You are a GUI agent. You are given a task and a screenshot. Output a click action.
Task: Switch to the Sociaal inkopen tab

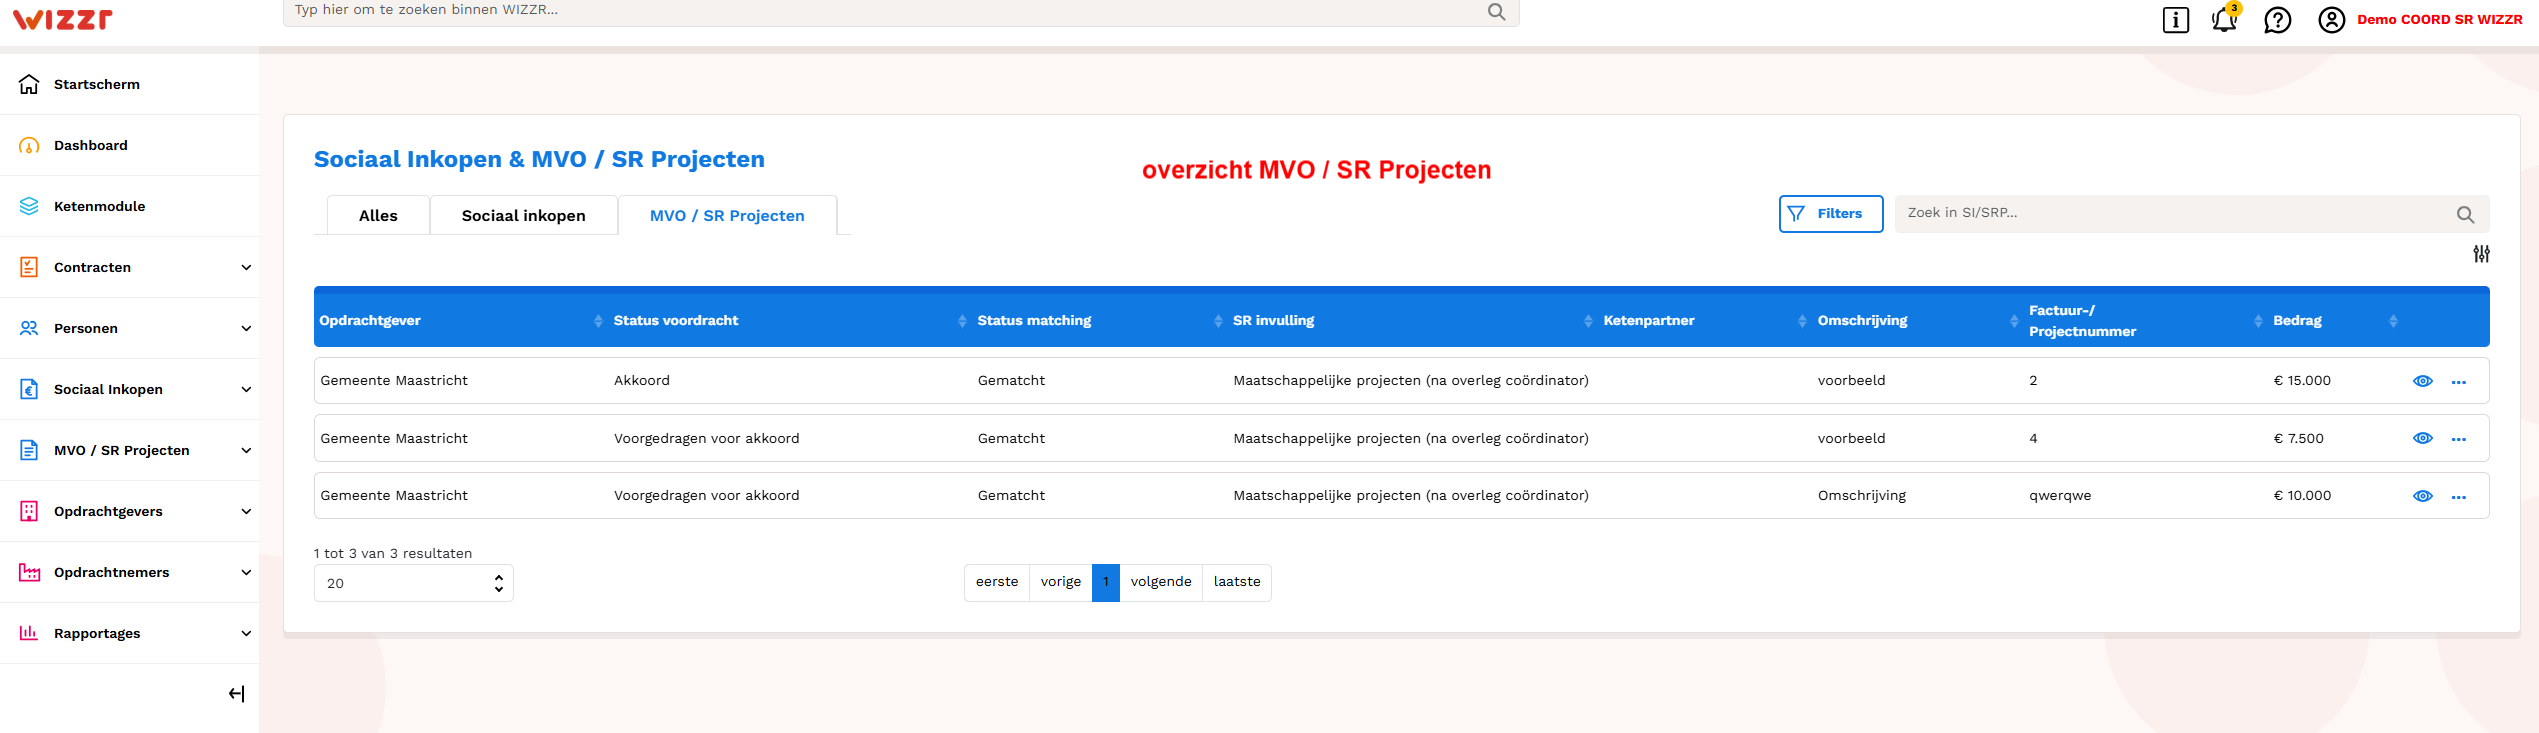(x=524, y=216)
